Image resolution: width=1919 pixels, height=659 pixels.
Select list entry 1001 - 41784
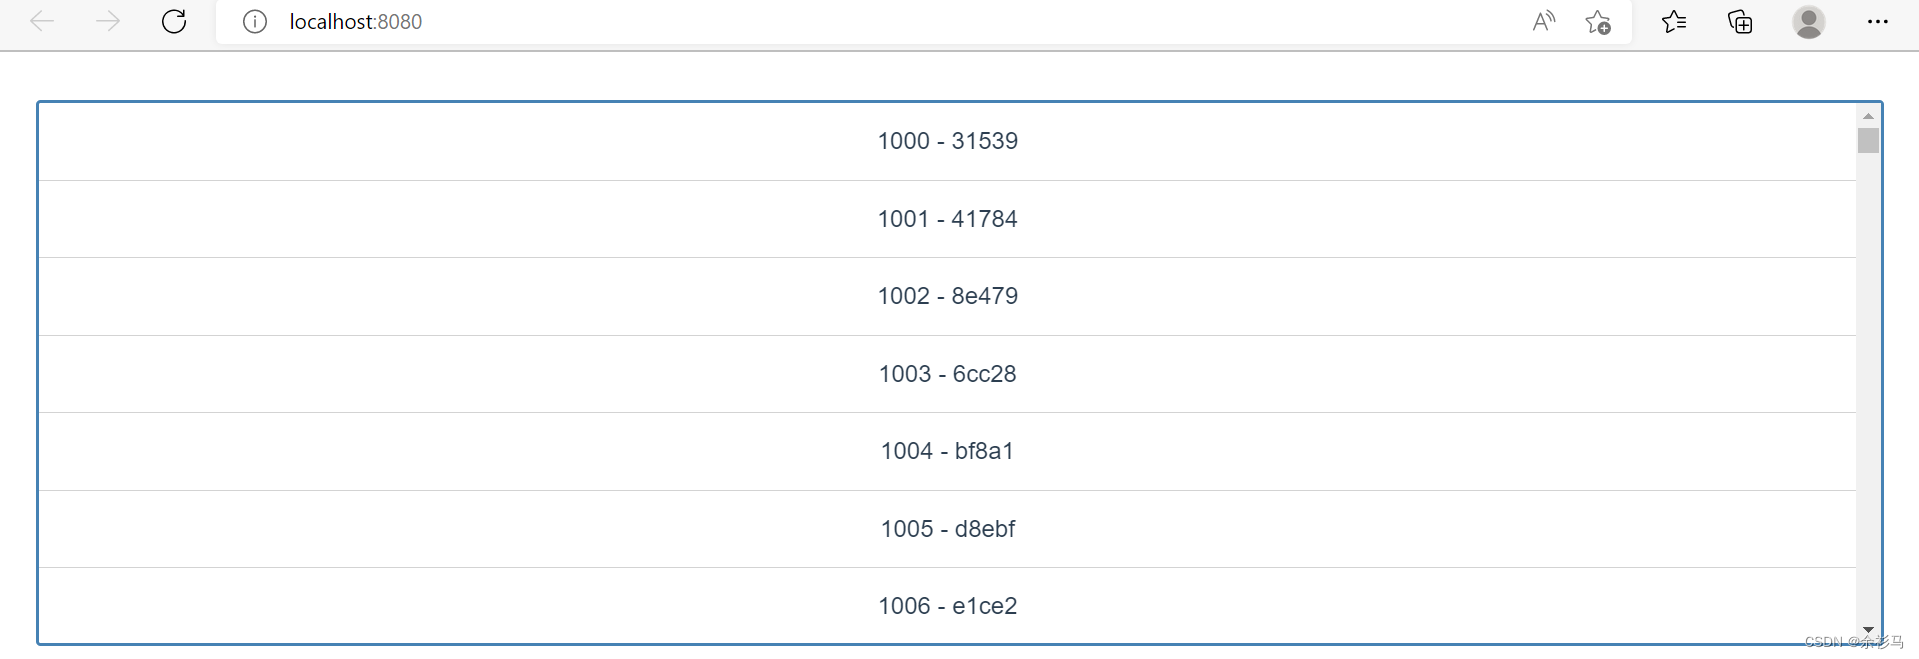click(x=947, y=219)
